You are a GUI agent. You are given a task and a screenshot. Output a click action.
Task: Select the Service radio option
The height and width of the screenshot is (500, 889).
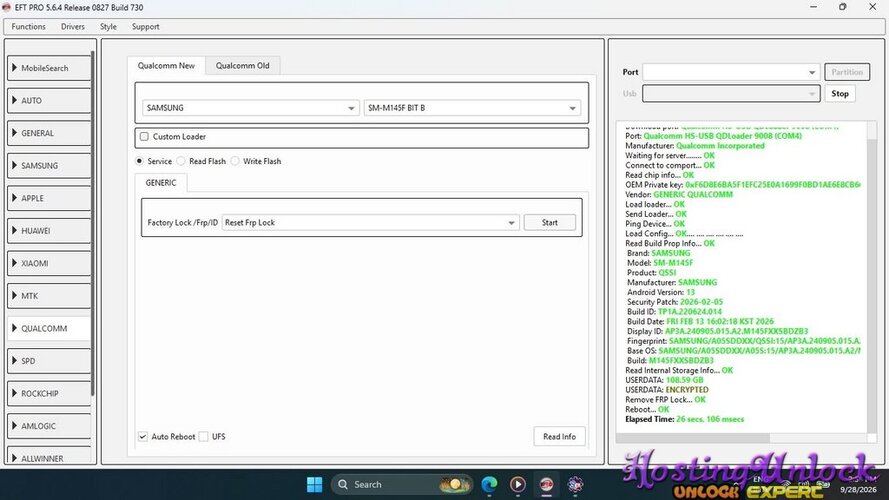(x=139, y=161)
